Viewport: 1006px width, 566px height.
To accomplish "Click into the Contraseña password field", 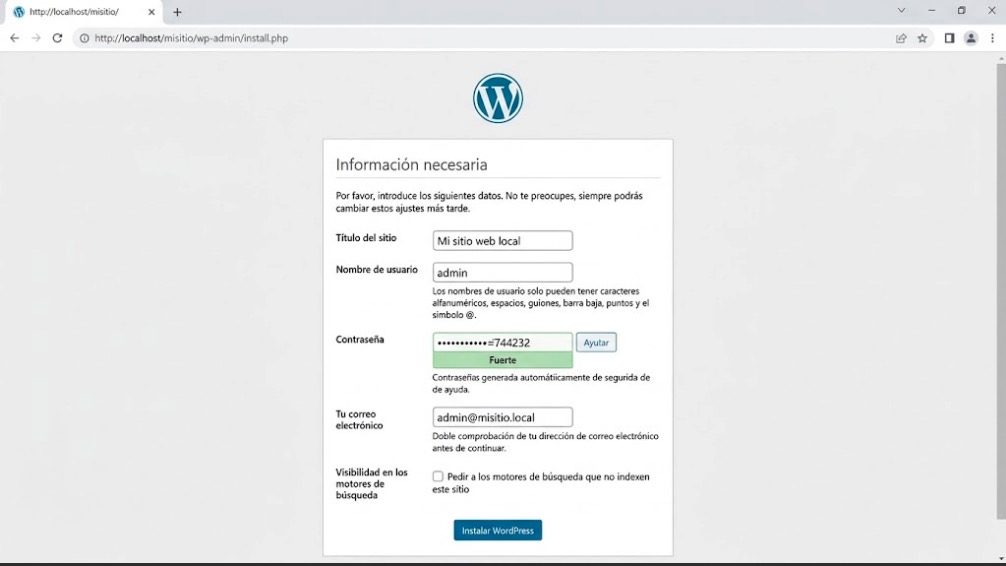I will [x=502, y=343].
